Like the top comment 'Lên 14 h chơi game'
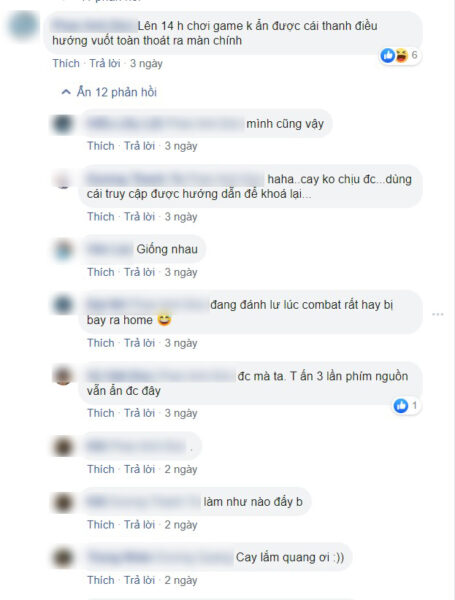This screenshot has width=455, height=600. (66, 63)
